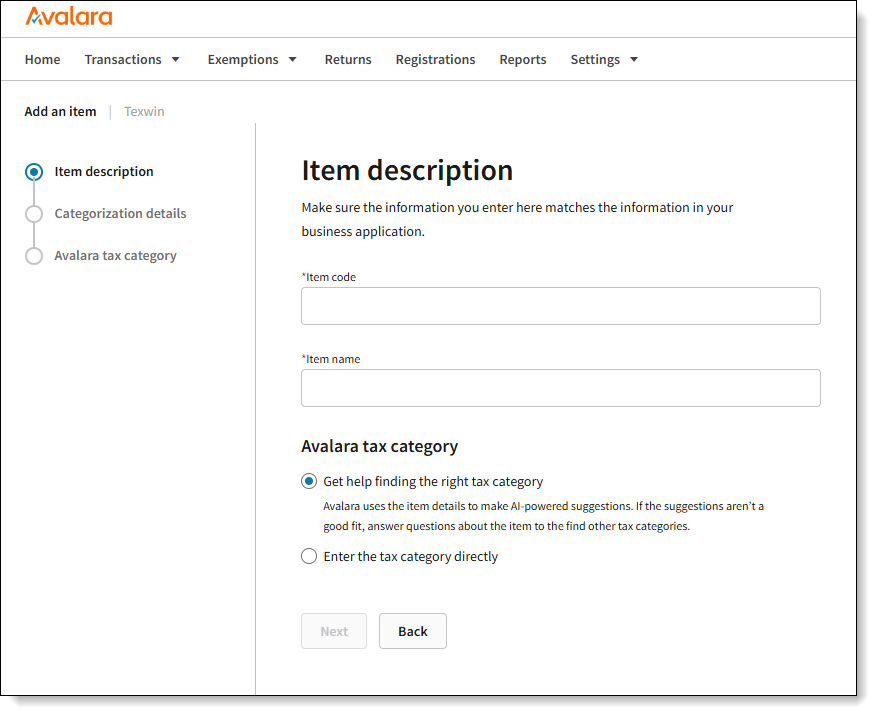Open the Exemptions dropdown menu

point(252,60)
